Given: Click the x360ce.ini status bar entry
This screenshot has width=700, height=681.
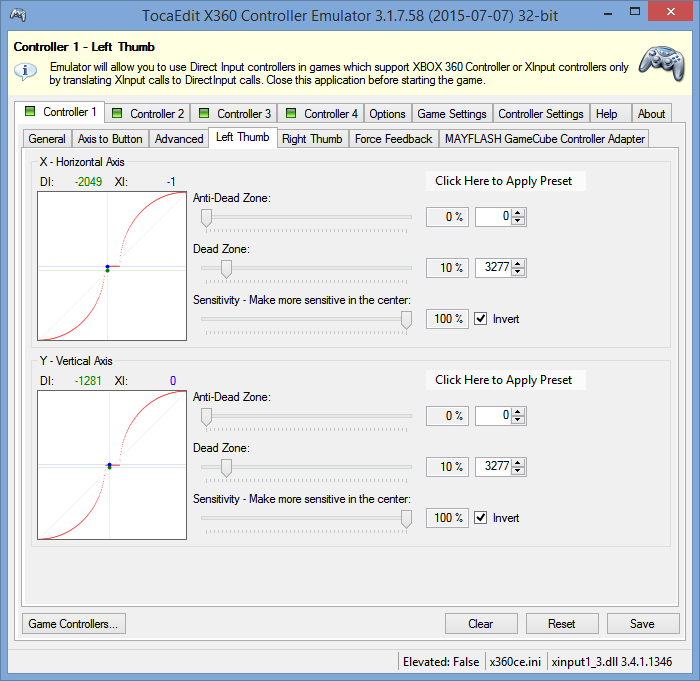Looking at the screenshot, I should [515, 662].
